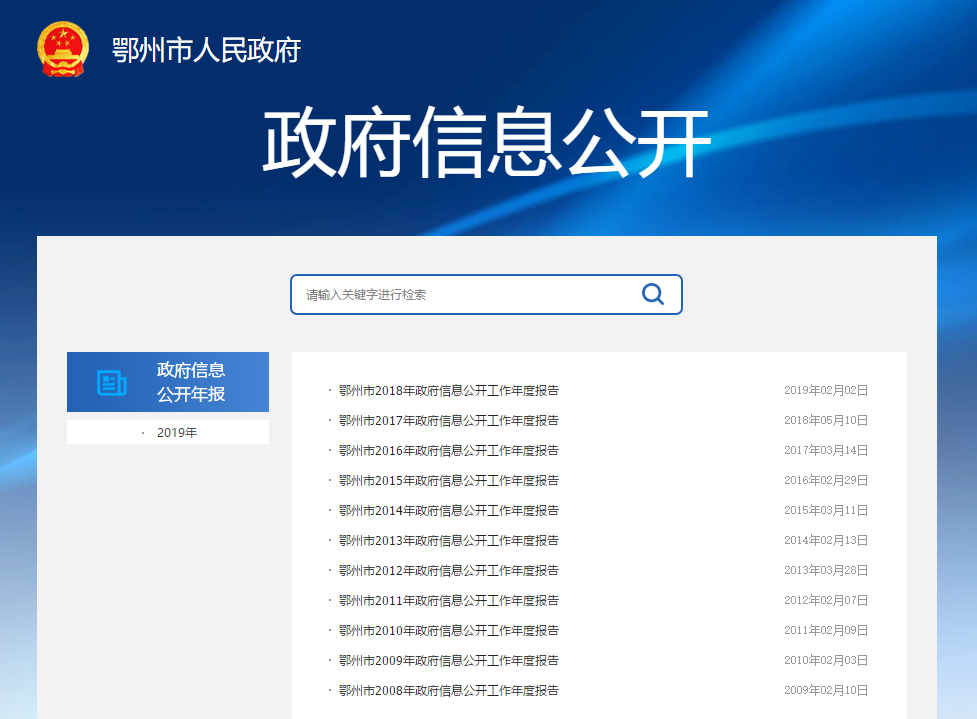Open 鄂州市人民政府 site title
This screenshot has height=719, width=977.
(206, 50)
